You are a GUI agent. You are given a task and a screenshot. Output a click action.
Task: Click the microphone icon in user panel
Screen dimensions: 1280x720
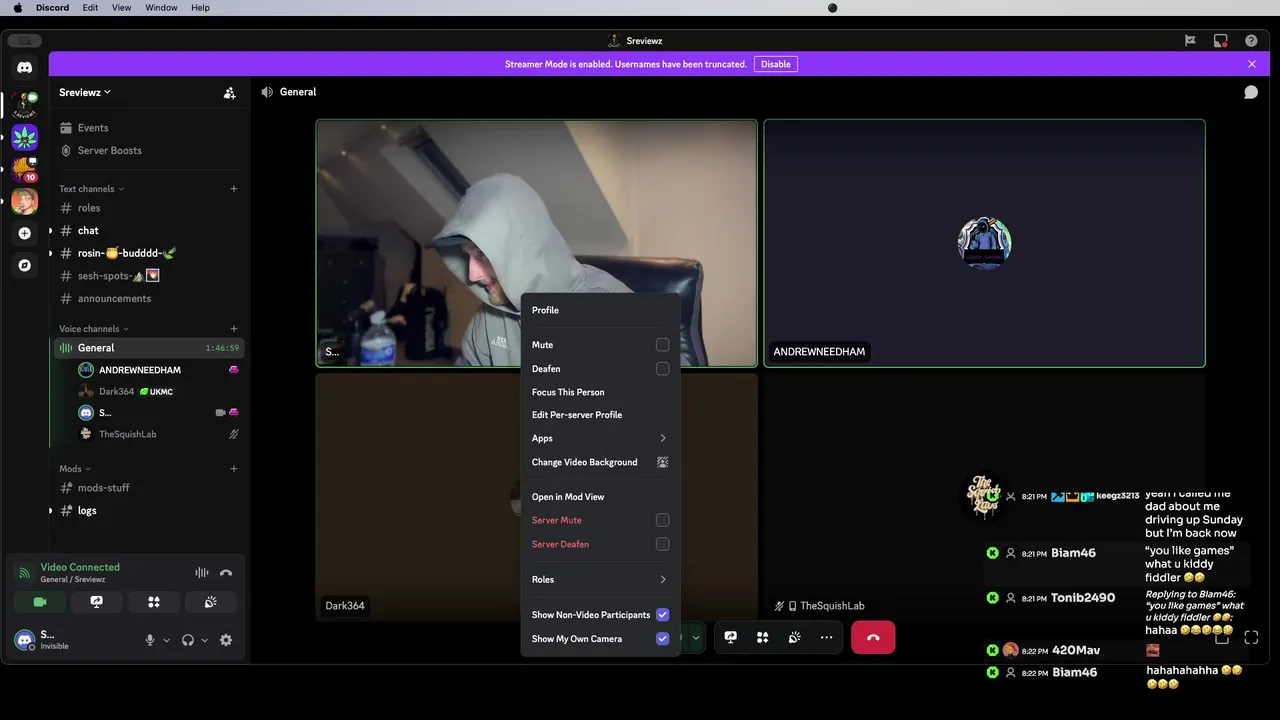[150, 640]
